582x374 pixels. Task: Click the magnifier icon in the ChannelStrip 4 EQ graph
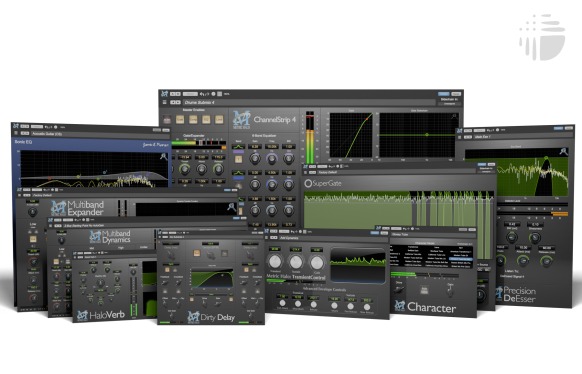(x=454, y=117)
